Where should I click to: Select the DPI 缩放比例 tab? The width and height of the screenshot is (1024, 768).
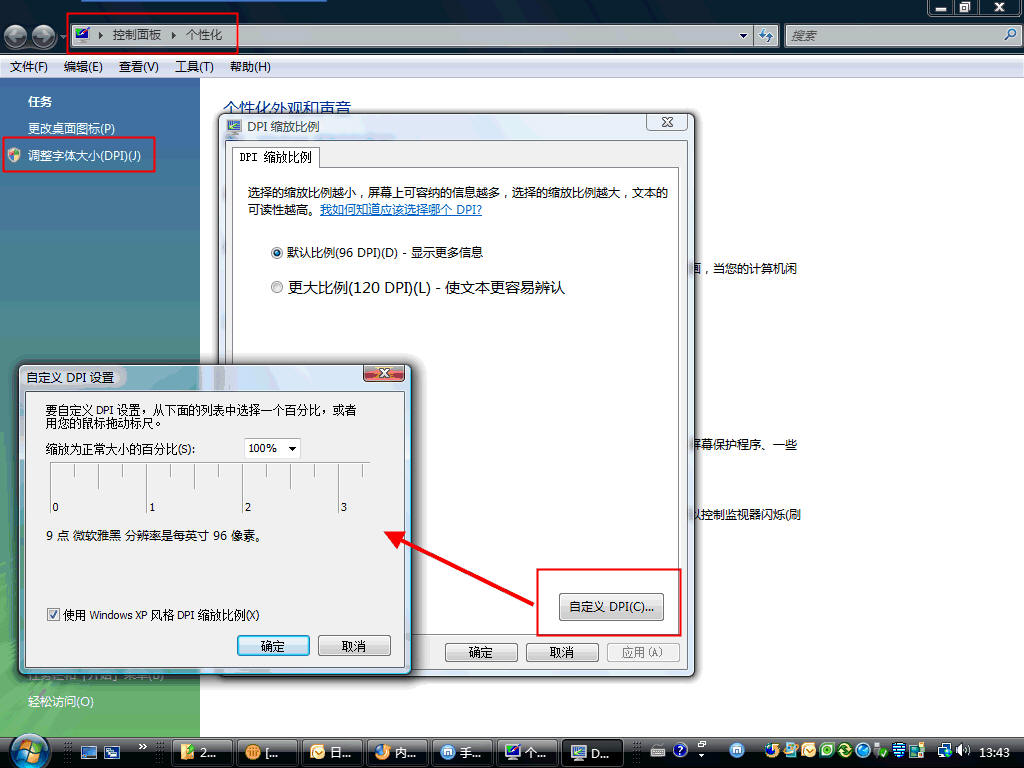(276, 157)
